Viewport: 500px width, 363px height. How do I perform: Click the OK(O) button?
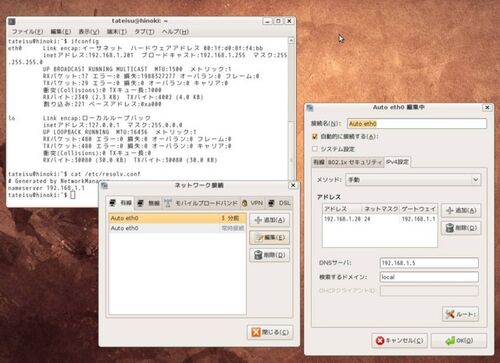pos(459,341)
